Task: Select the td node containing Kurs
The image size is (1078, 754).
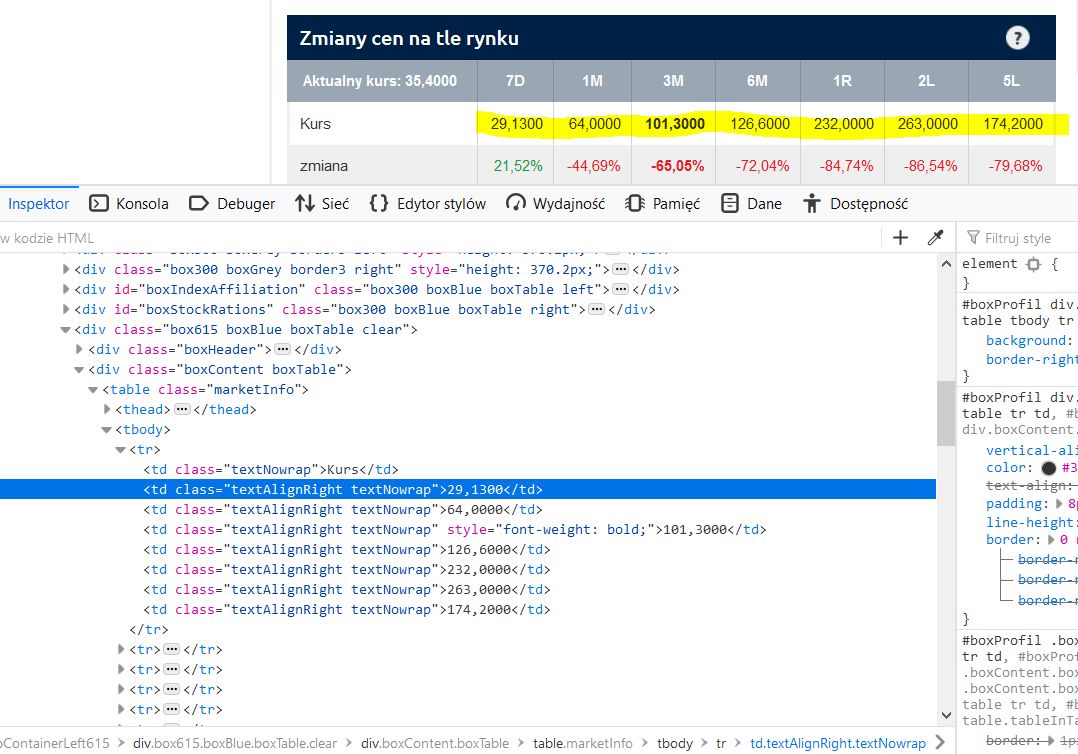Action: point(271,469)
